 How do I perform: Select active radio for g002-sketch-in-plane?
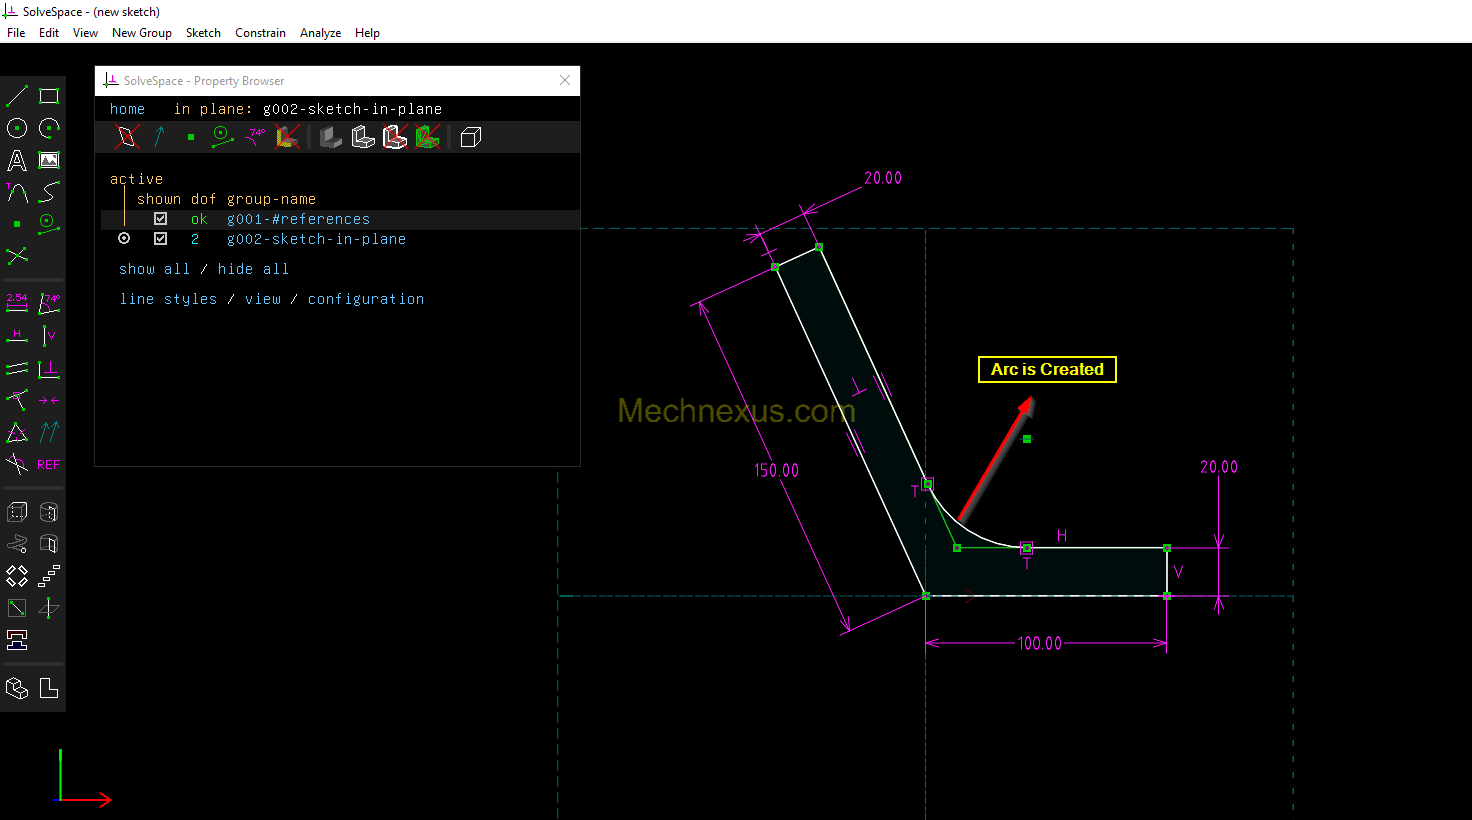click(x=124, y=239)
